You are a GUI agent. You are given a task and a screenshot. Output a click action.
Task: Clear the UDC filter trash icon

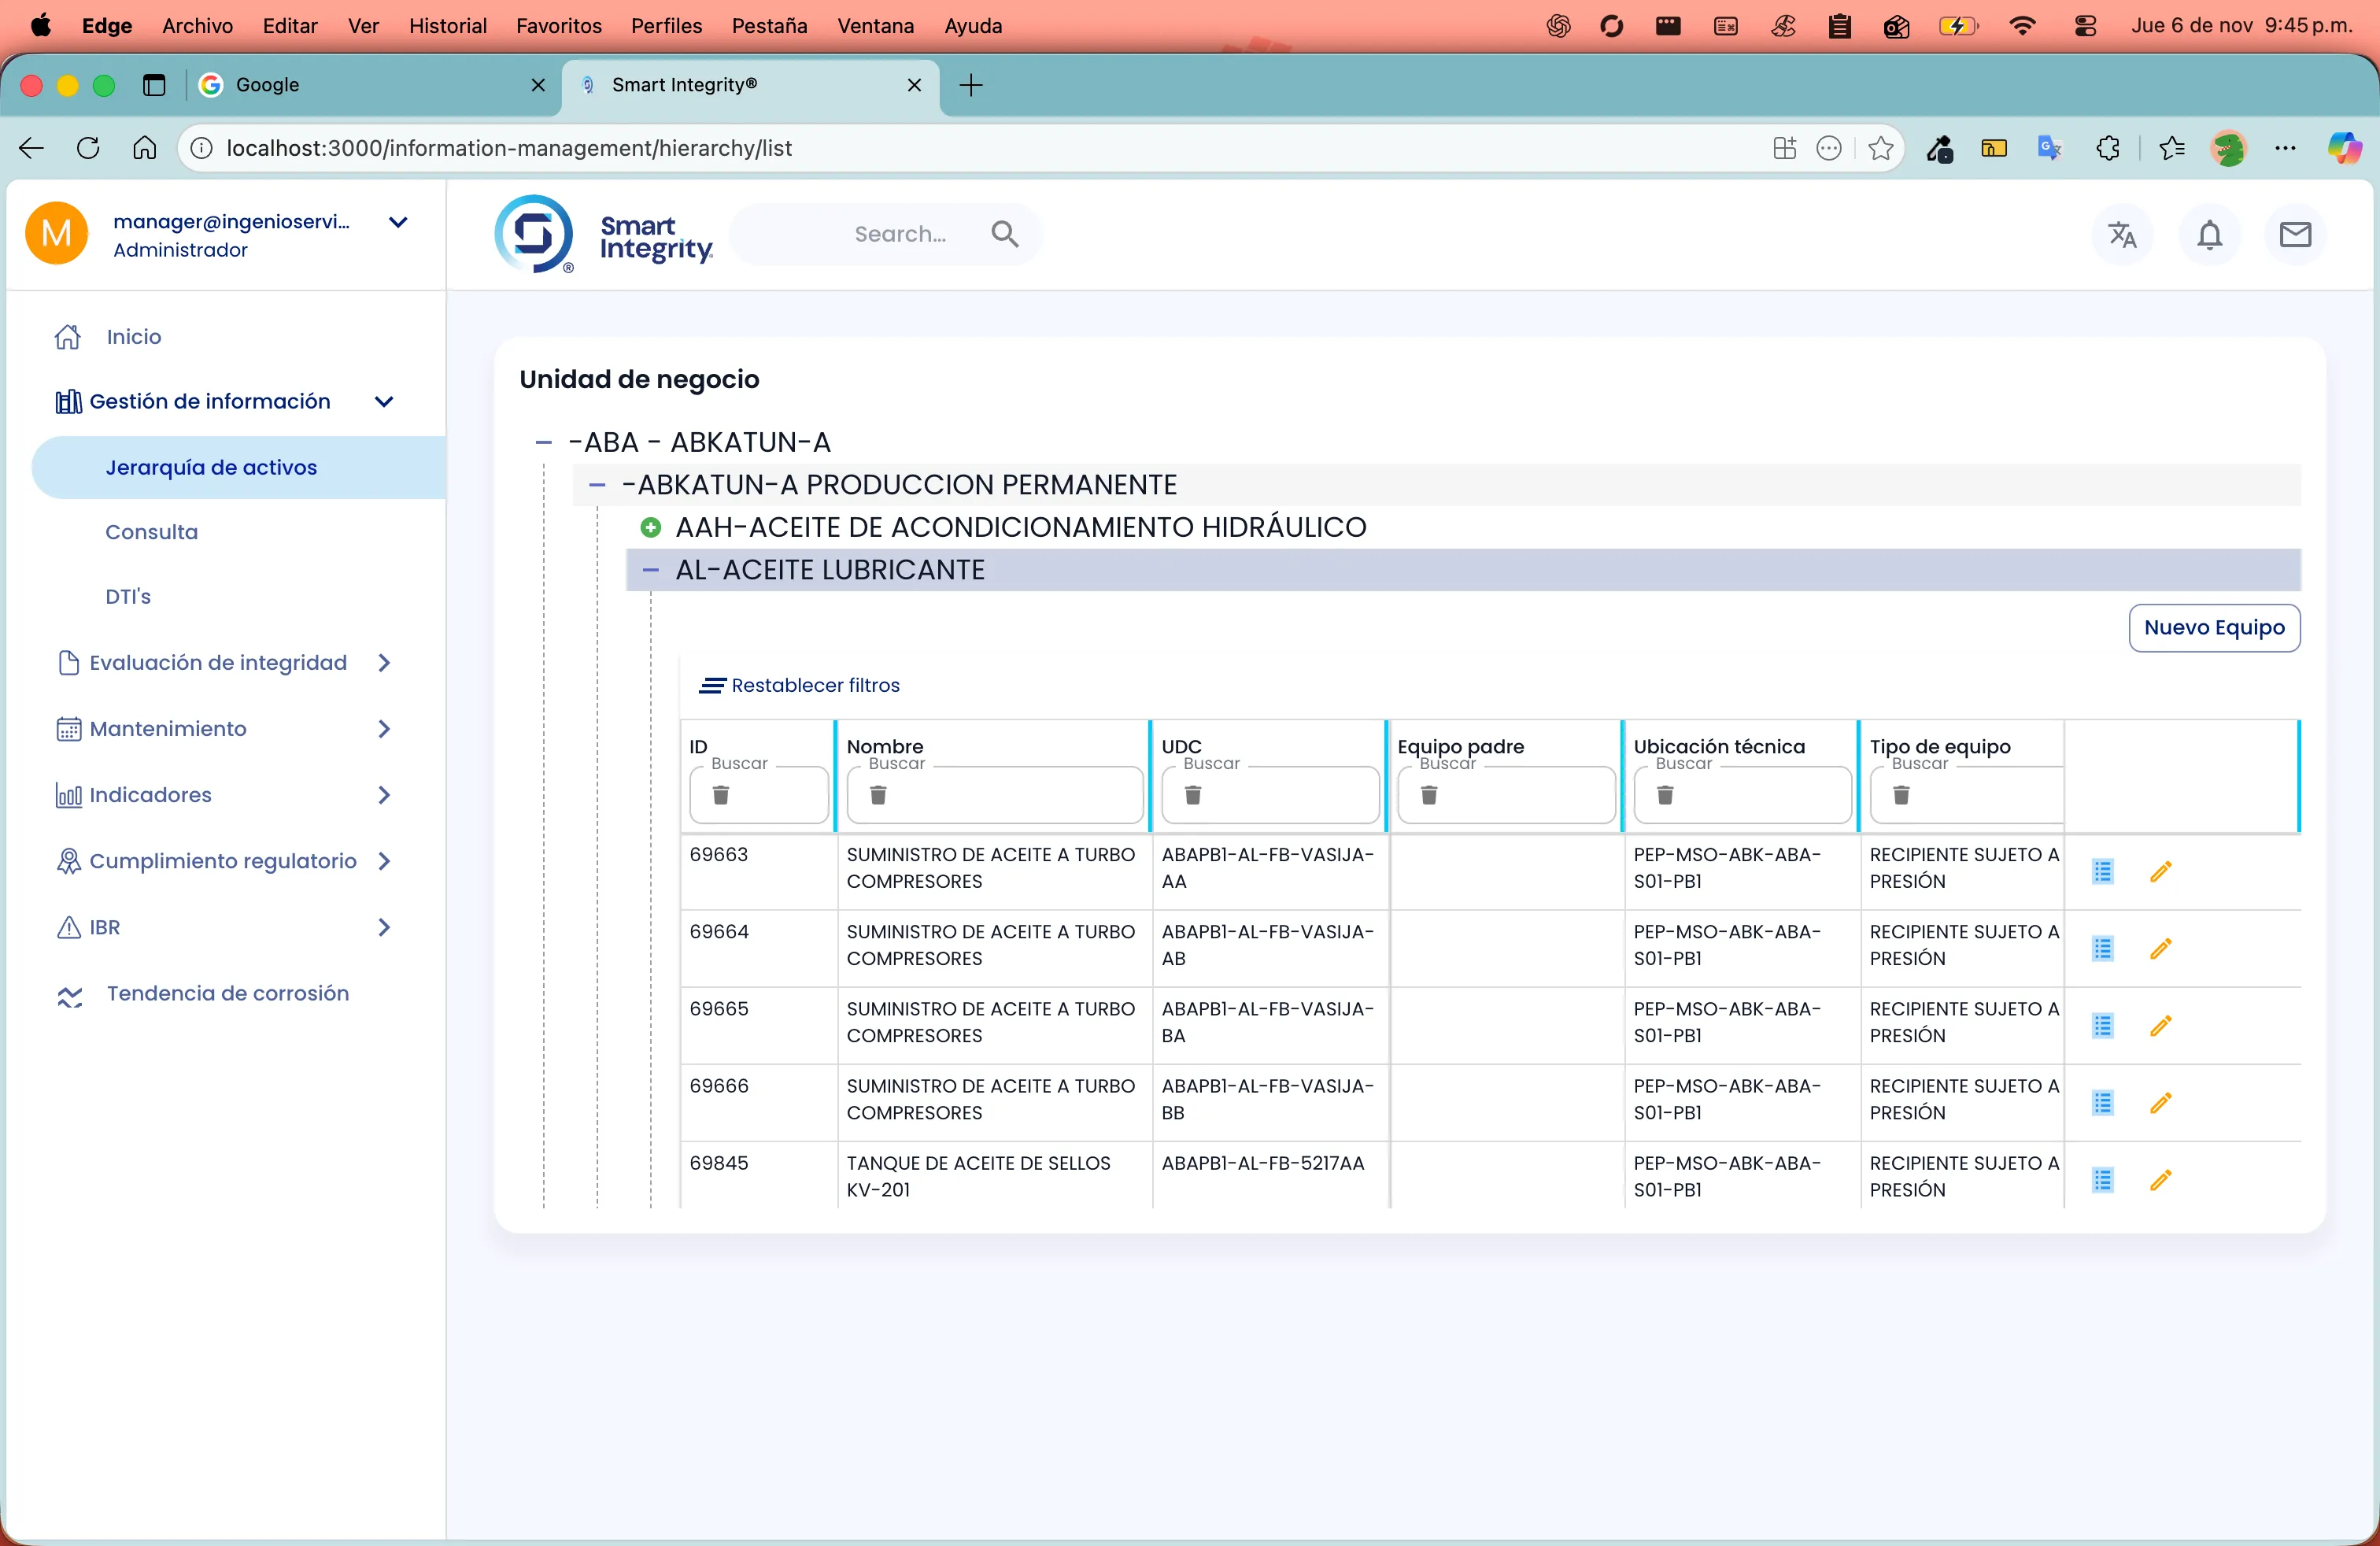pos(1192,795)
